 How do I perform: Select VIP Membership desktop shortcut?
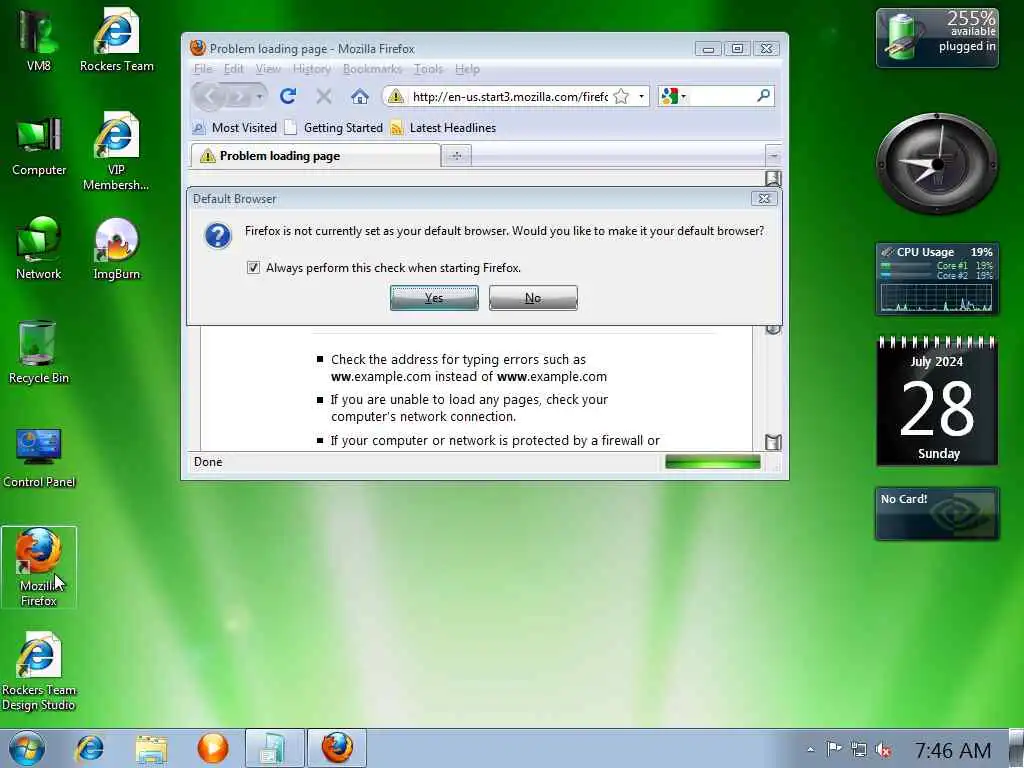click(x=116, y=152)
